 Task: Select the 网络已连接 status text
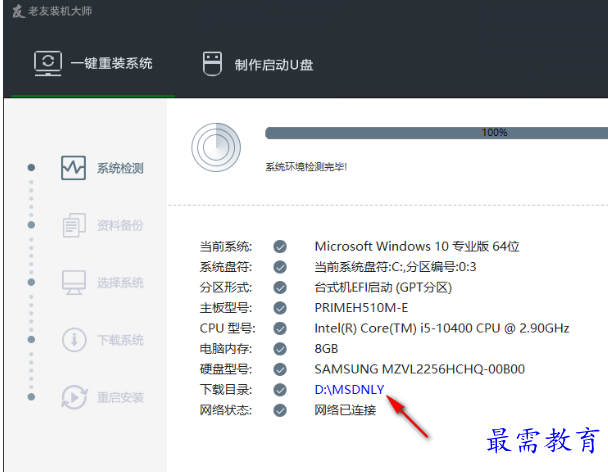345,410
